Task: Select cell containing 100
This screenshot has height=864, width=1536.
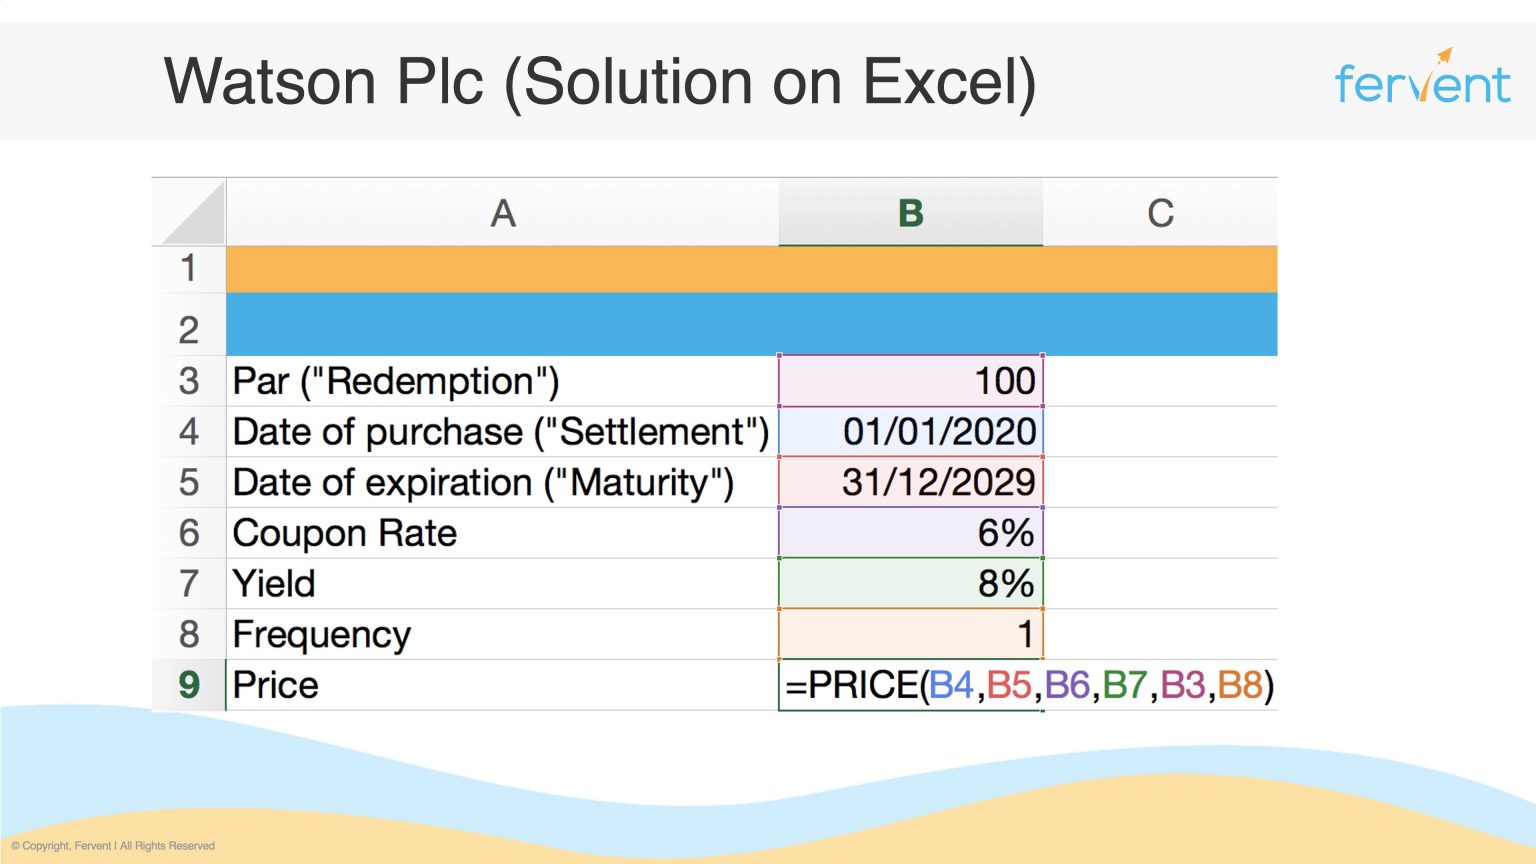Action: click(909, 381)
